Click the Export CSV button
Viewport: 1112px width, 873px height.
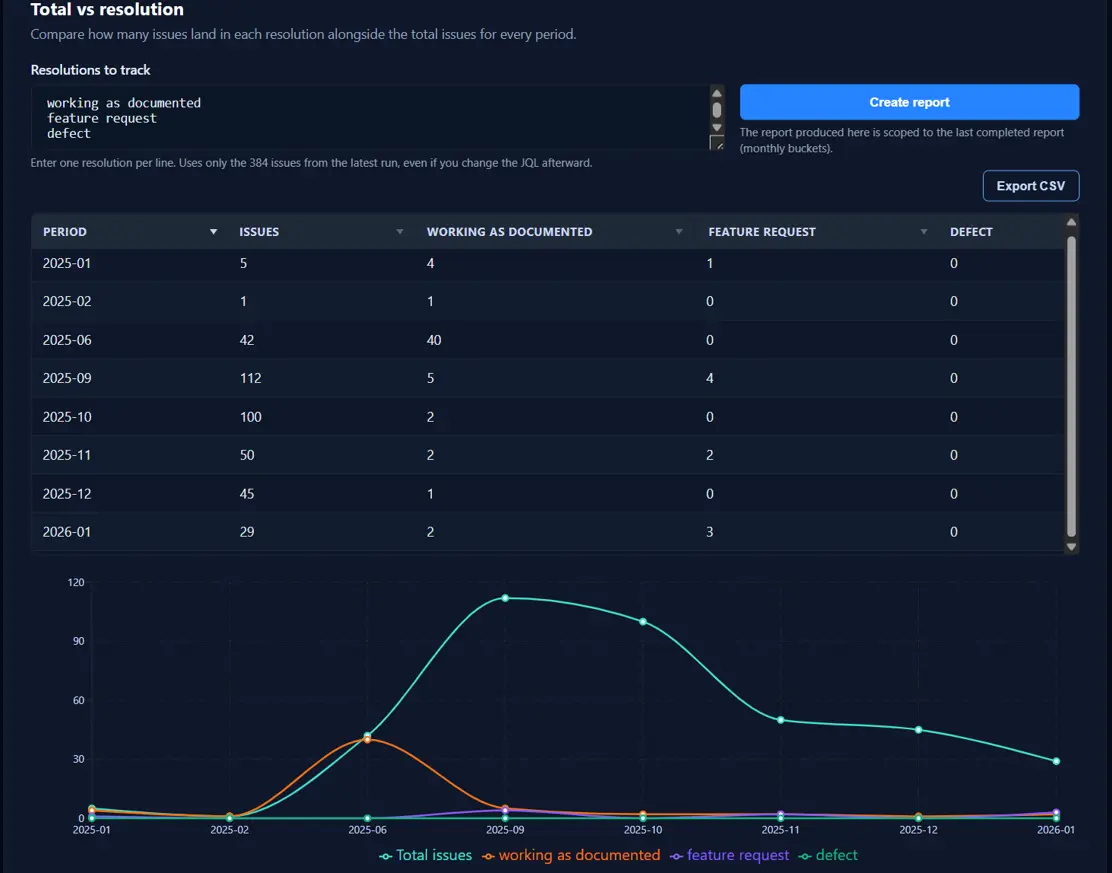[x=1031, y=185]
